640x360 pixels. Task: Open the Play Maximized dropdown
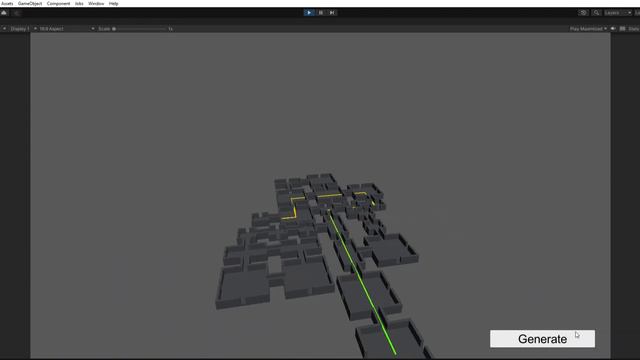point(588,29)
